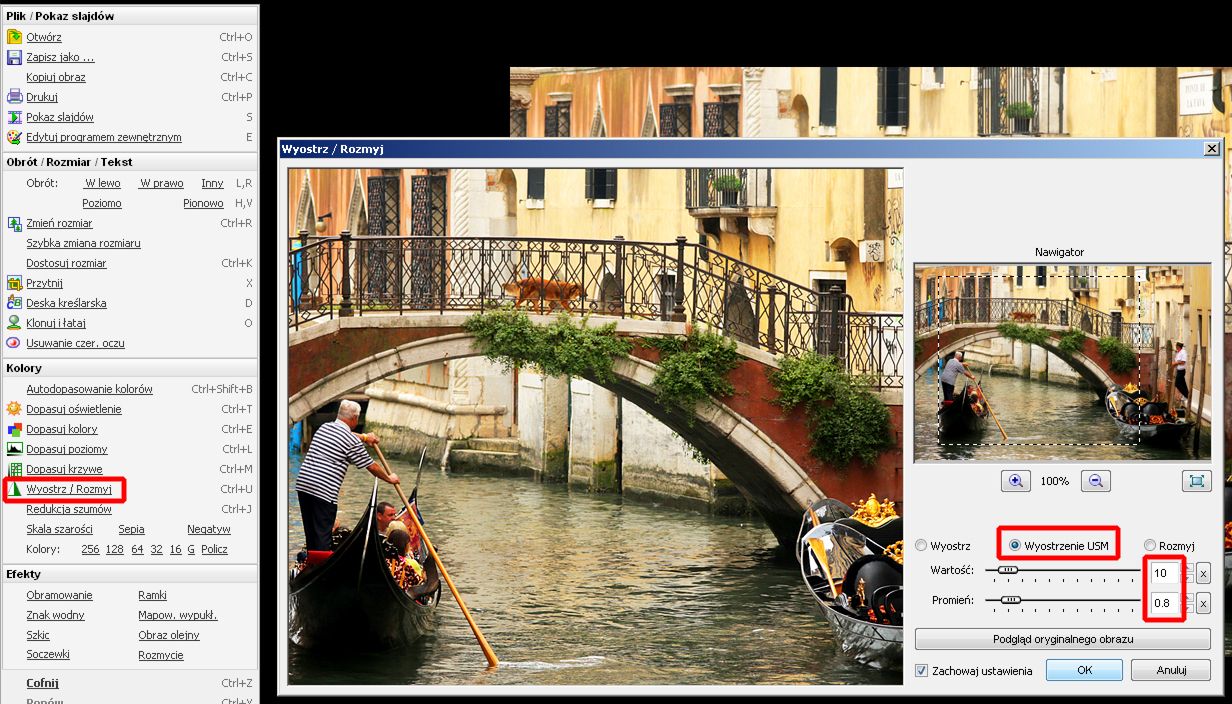The image size is (1232, 704).
Task: Click the Drukuj printer icon
Action: pos(14,97)
